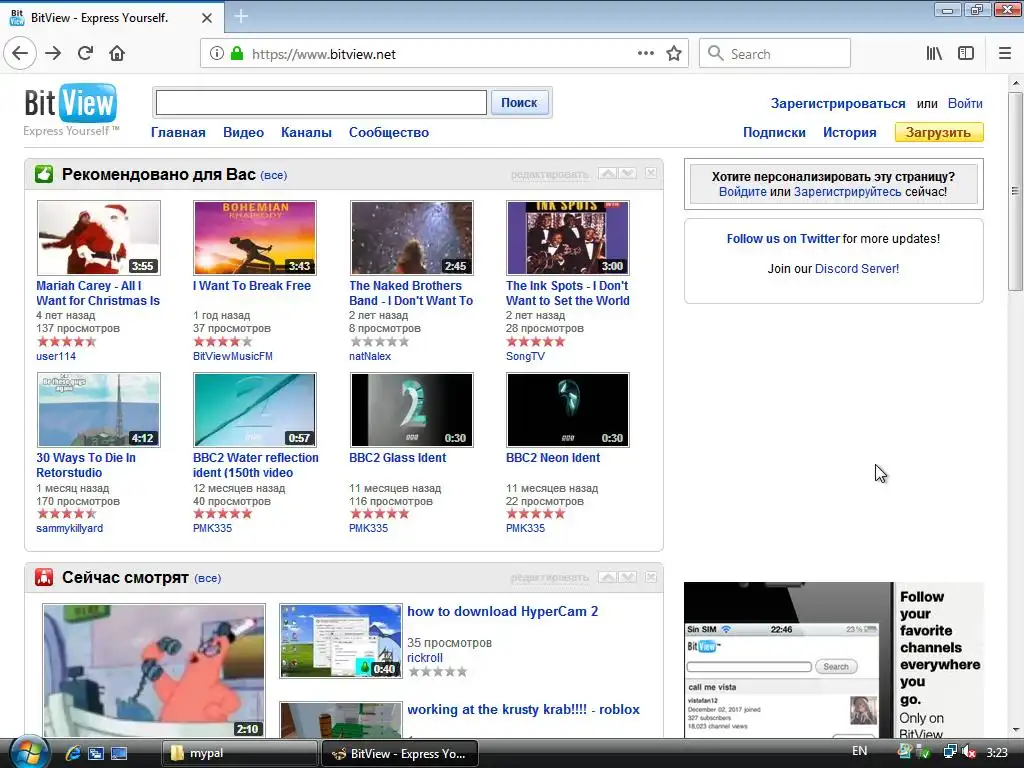
Task: Reload the page with the refresh icon
Action: tap(86, 54)
